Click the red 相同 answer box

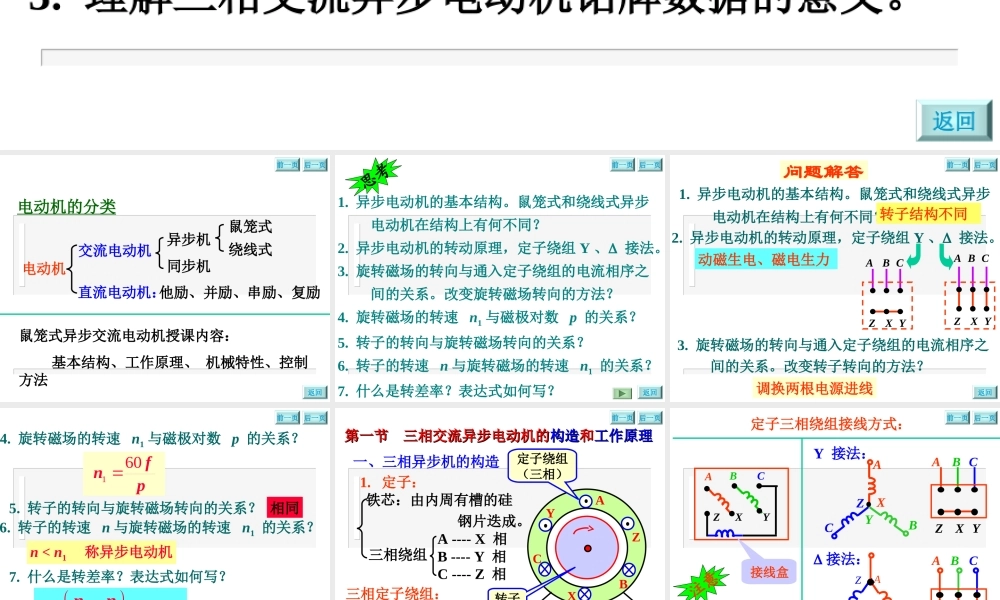pyautogui.click(x=284, y=507)
